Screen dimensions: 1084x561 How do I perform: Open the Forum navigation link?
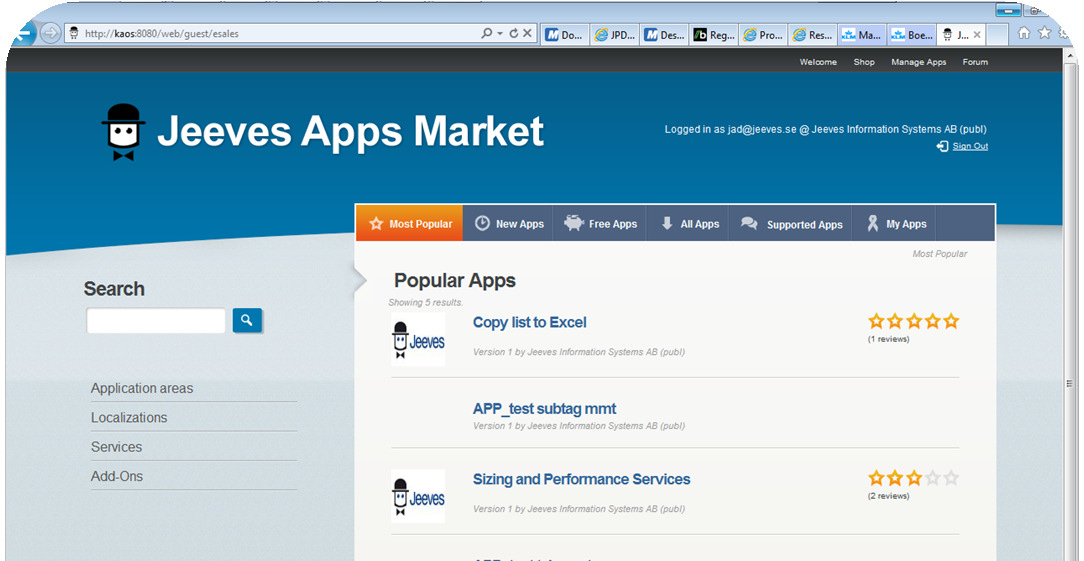point(975,62)
